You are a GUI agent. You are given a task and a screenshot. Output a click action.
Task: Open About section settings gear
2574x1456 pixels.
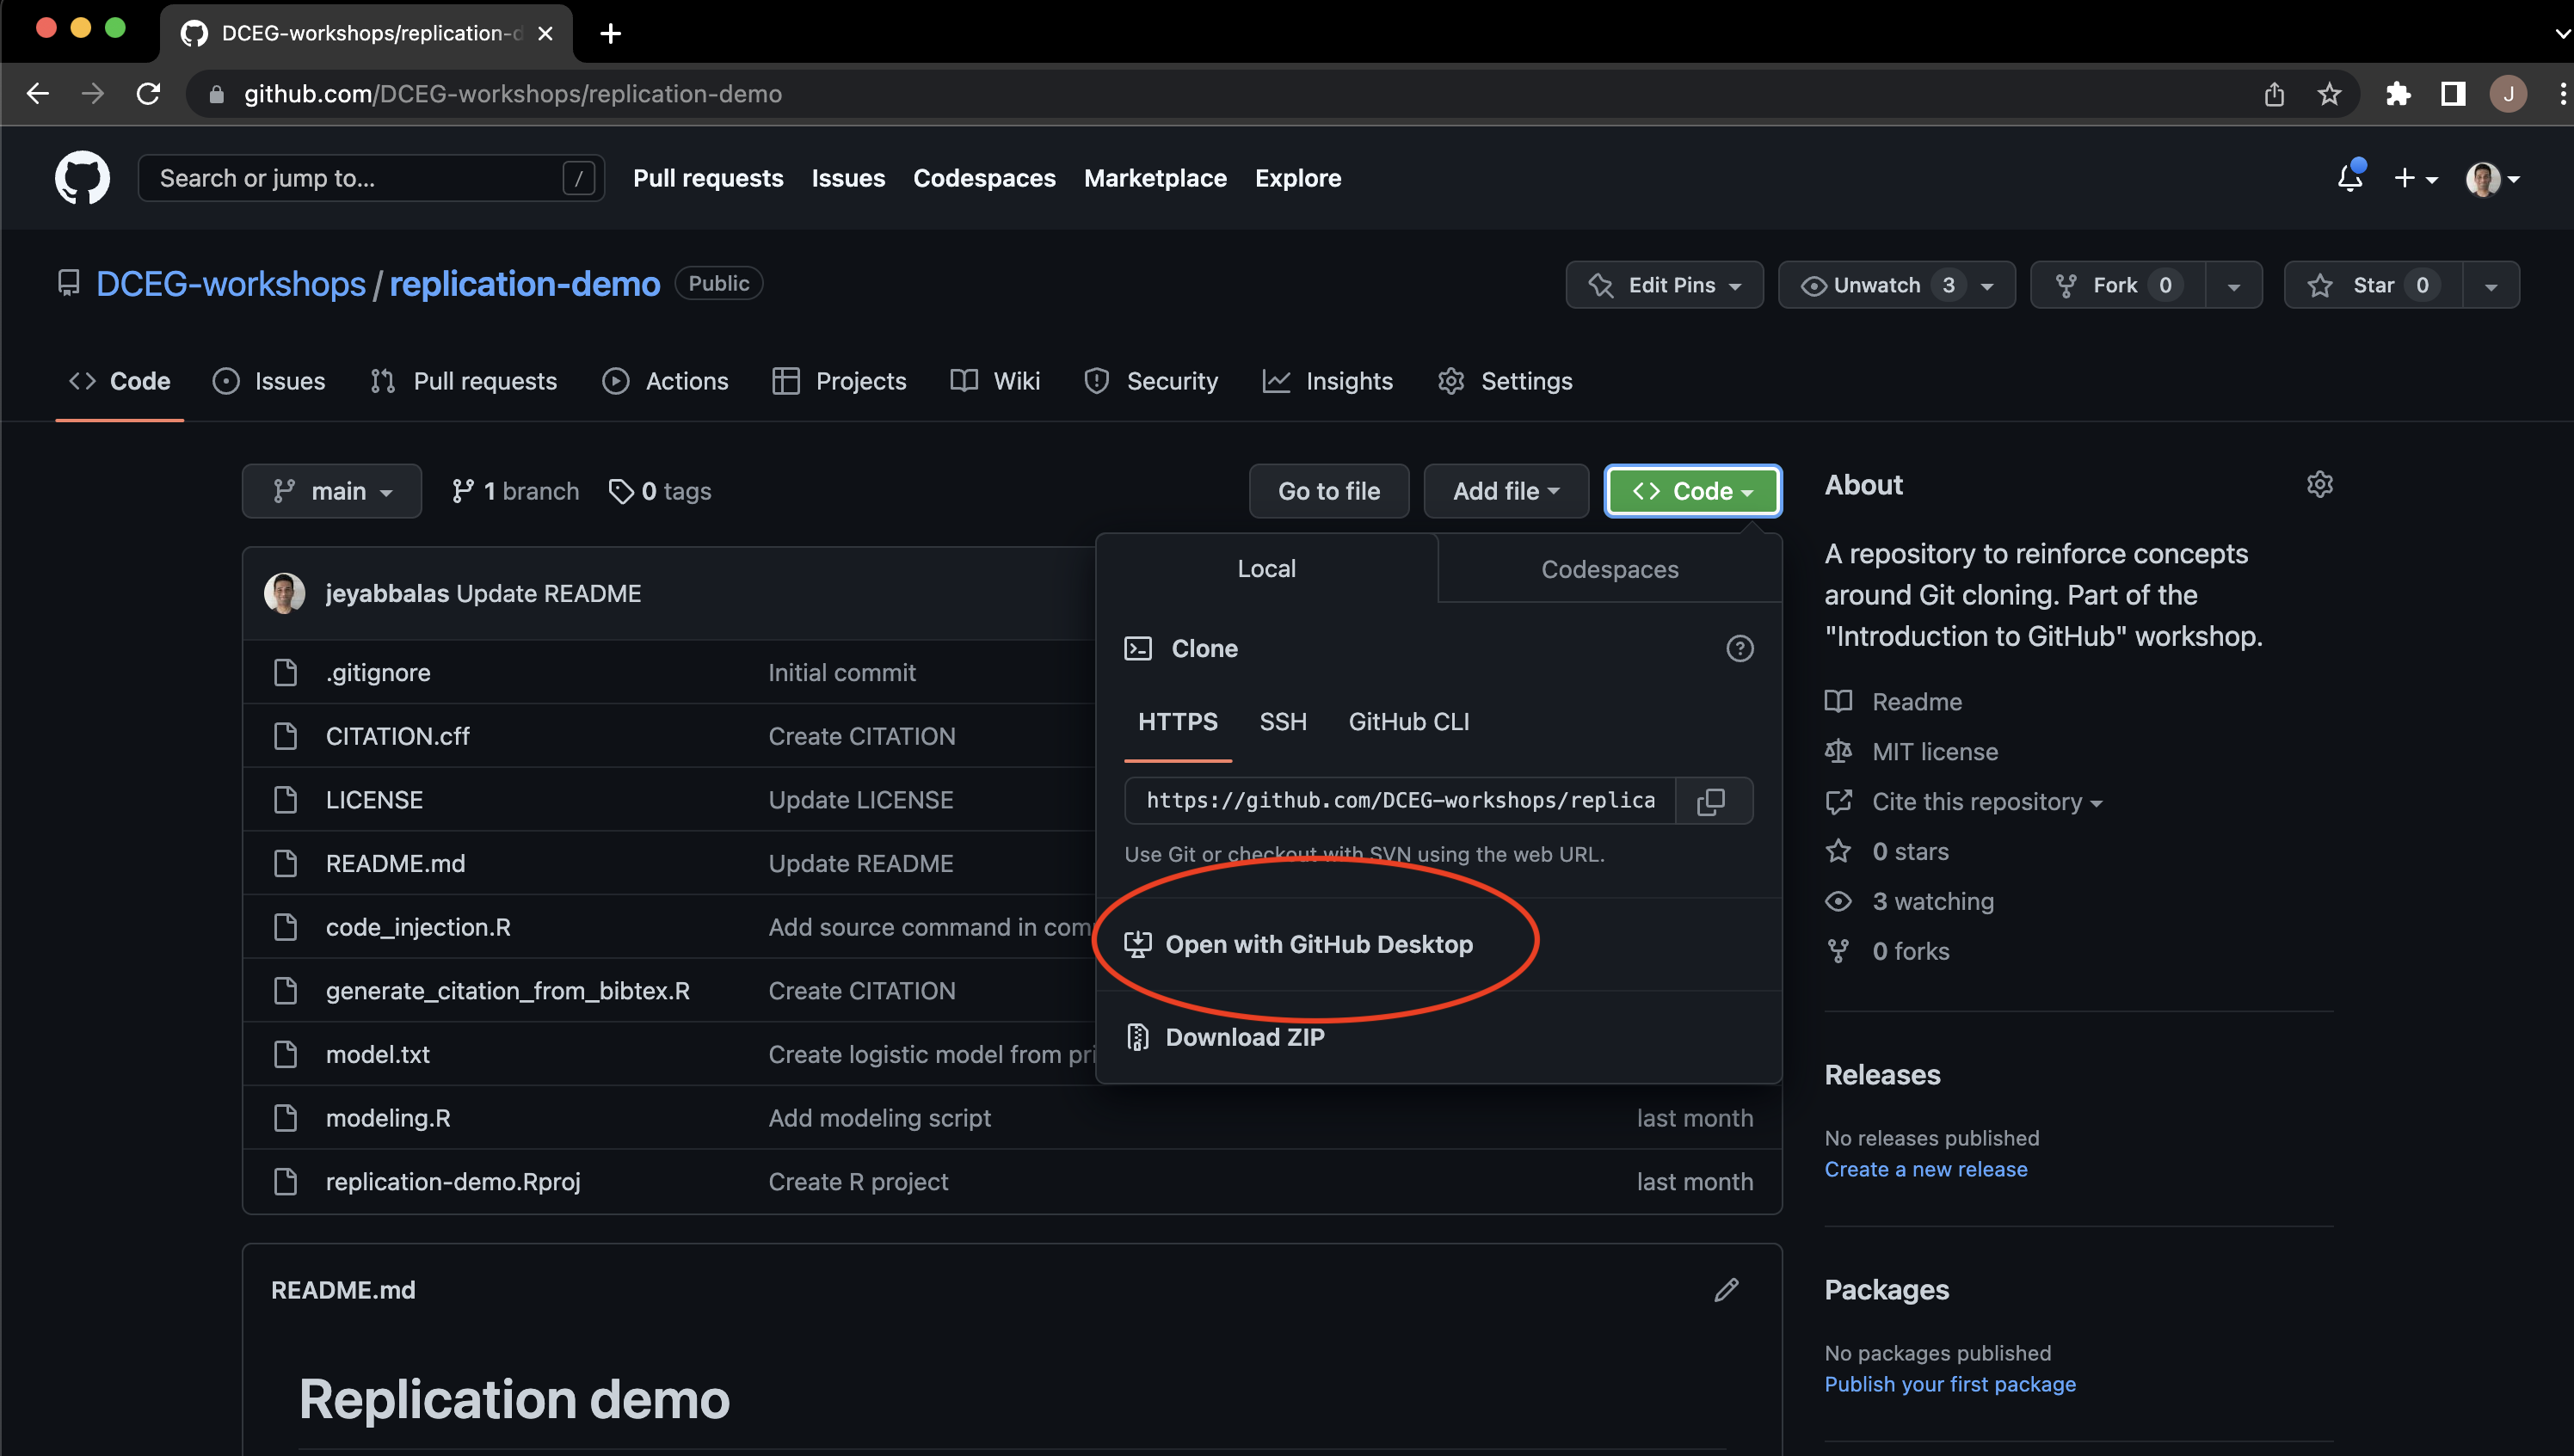pos(2319,485)
